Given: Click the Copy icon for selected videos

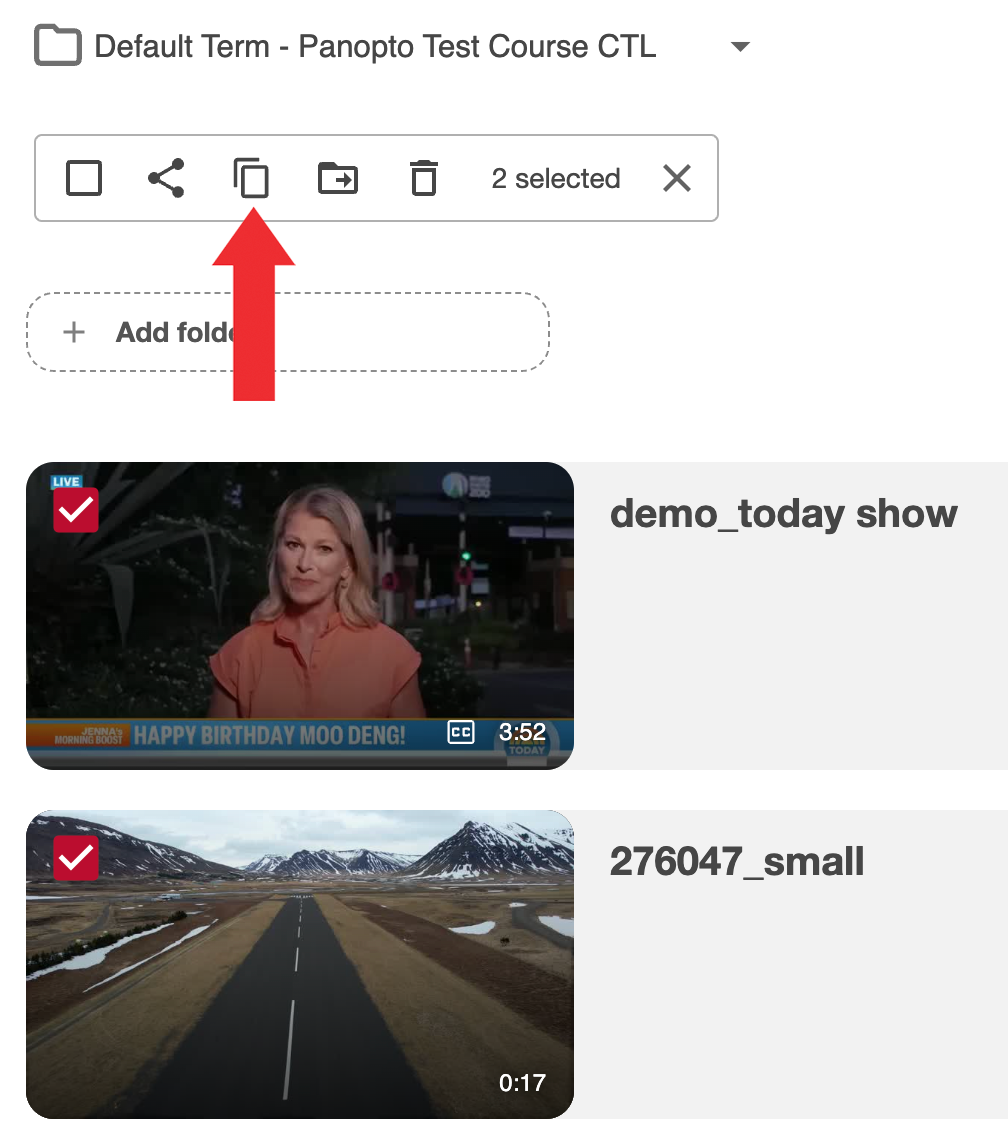Looking at the screenshot, I should coord(252,178).
